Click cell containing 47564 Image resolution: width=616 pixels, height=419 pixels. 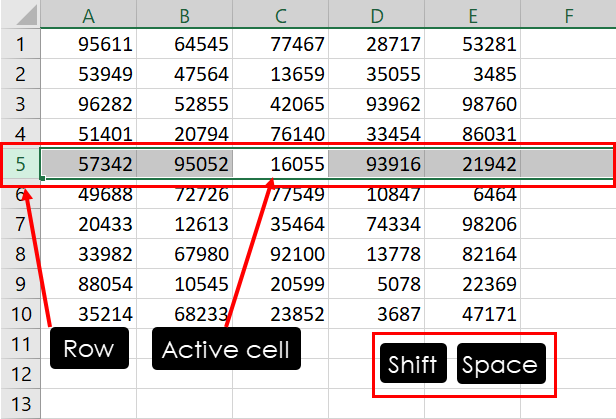(x=185, y=73)
